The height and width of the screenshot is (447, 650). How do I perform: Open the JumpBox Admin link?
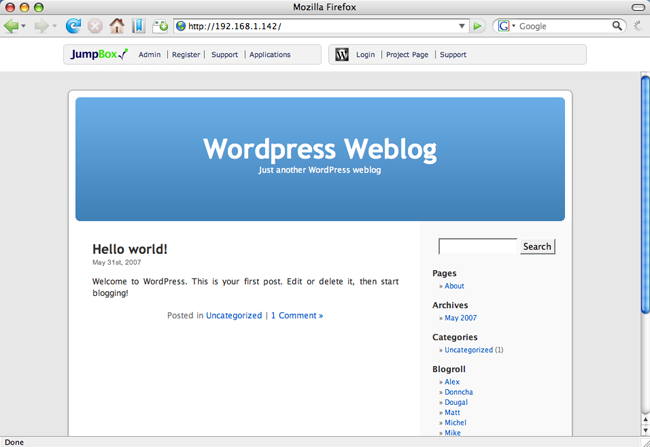coord(149,55)
